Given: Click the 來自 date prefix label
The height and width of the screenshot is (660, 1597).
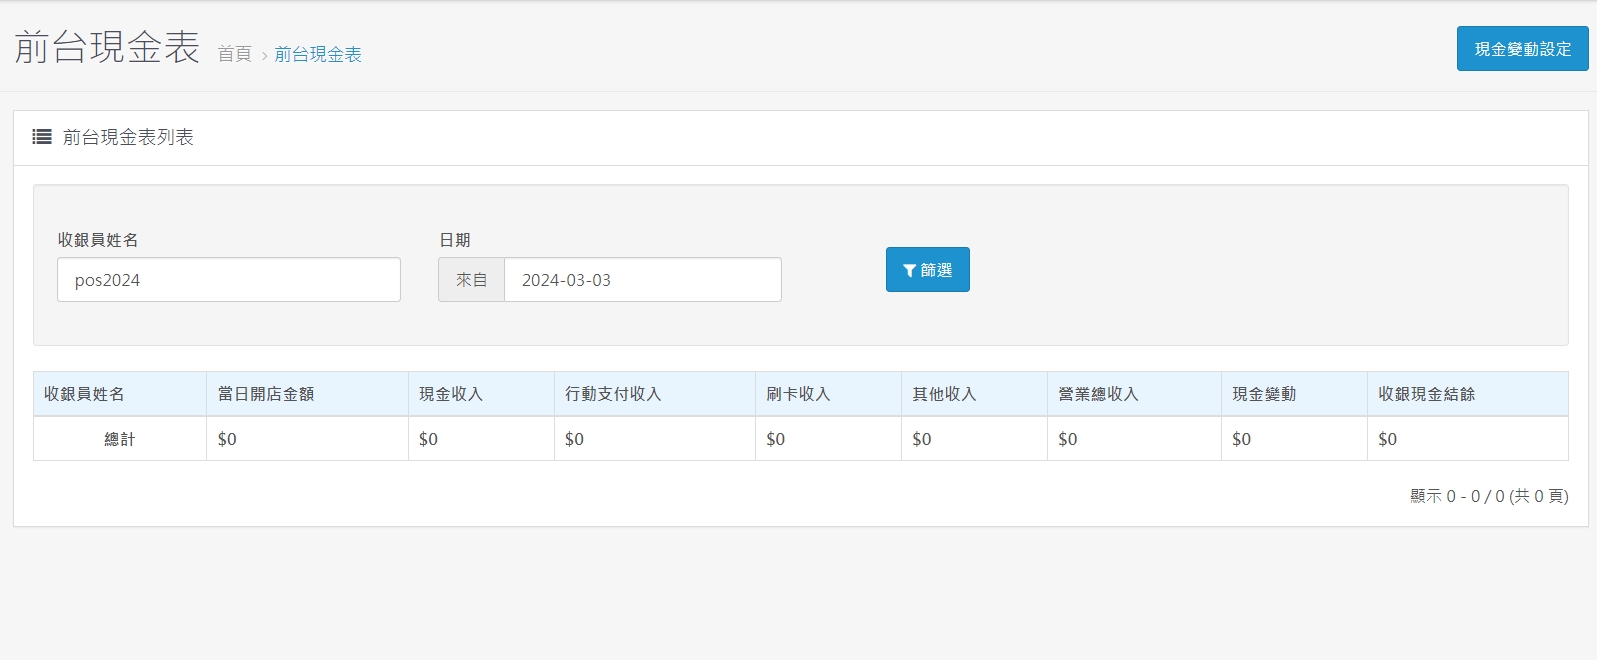Looking at the screenshot, I should point(472,280).
